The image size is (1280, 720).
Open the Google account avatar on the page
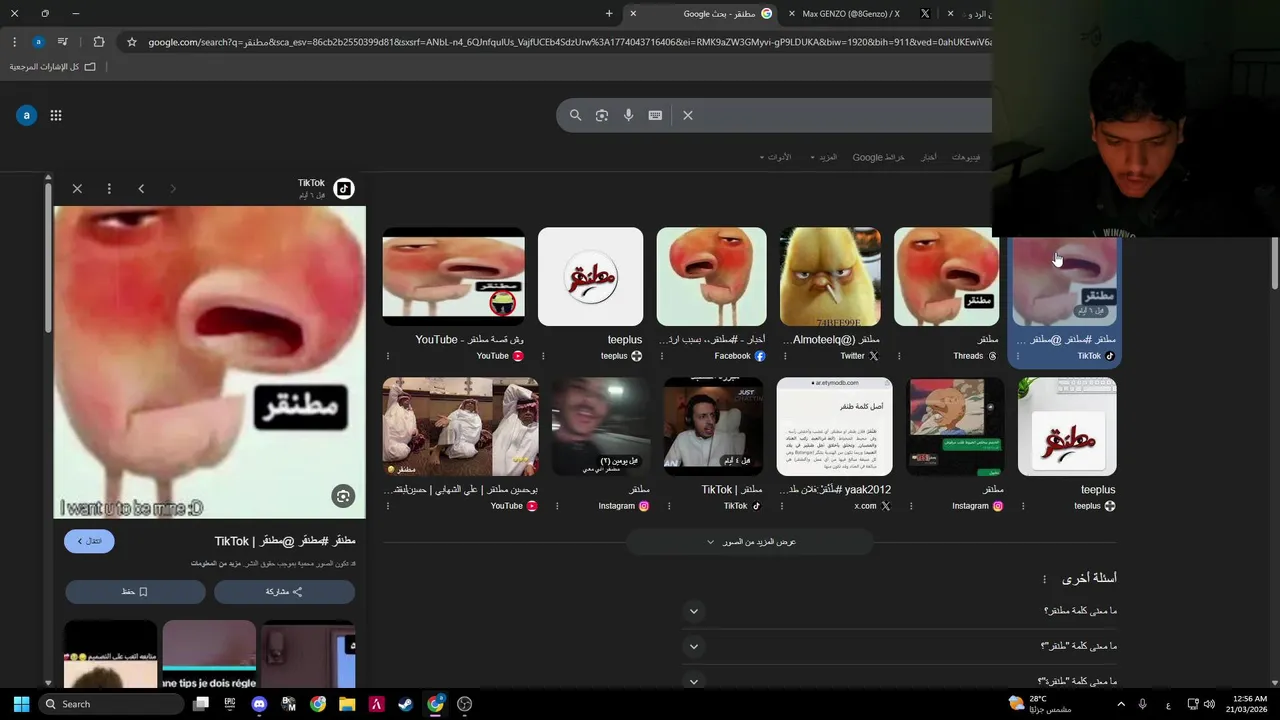tap(26, 115)
